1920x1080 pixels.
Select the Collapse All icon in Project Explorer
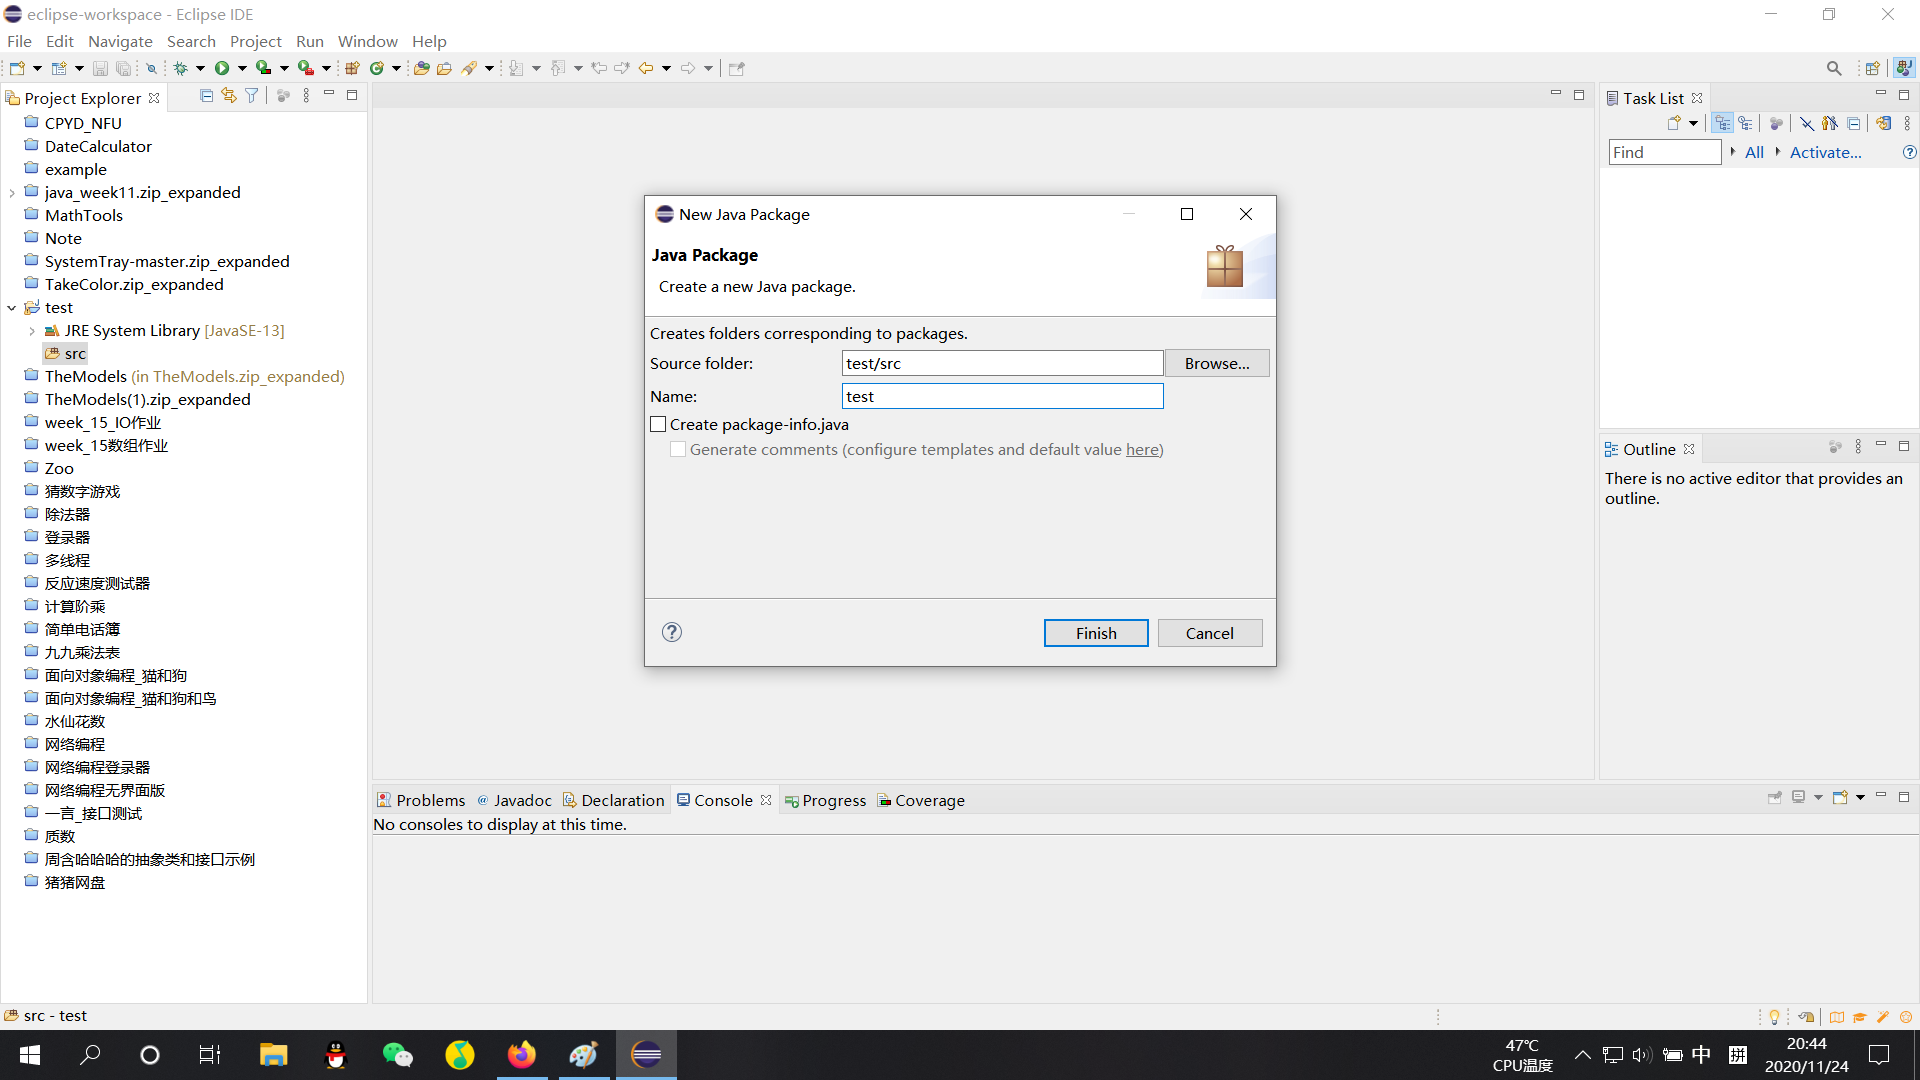(206, 95)
